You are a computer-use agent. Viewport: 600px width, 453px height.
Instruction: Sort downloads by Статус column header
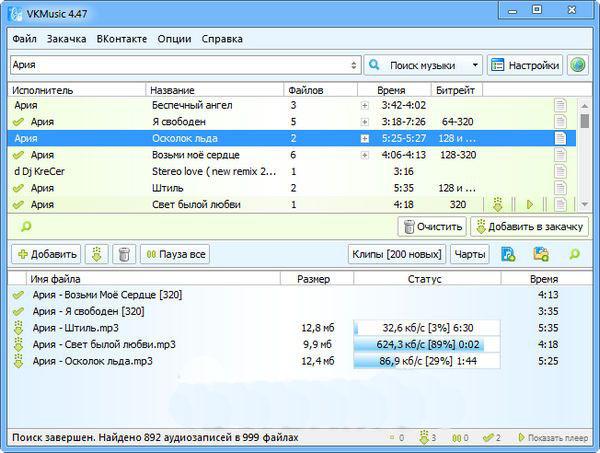427,279
